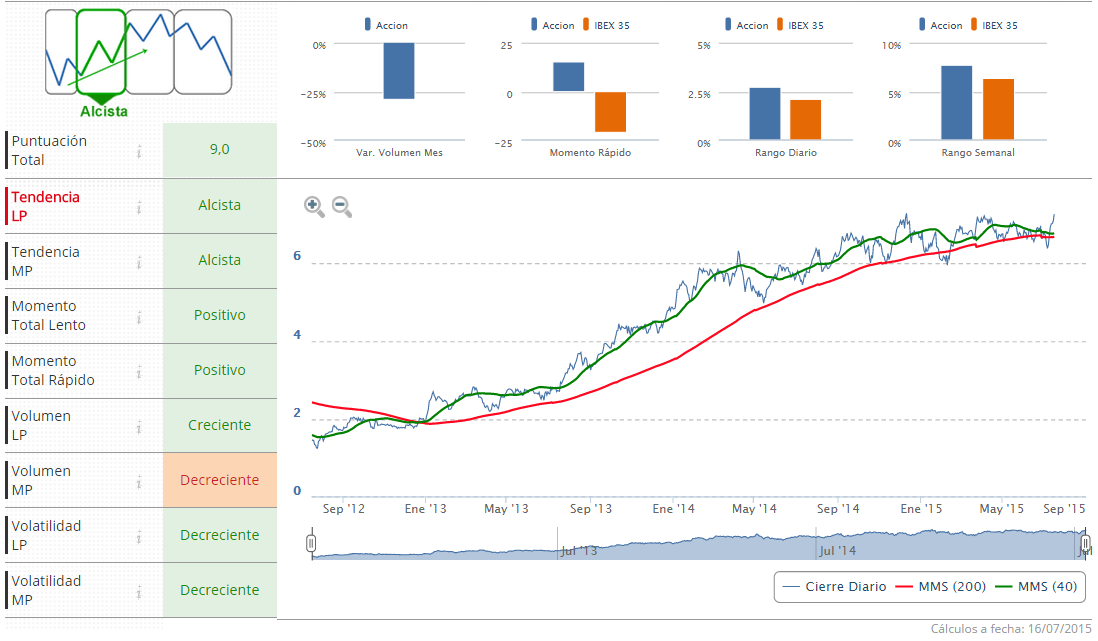Click info icon beside Momento Total Lento
This screenshot has height=641, width=1098.
pos(139,317)
